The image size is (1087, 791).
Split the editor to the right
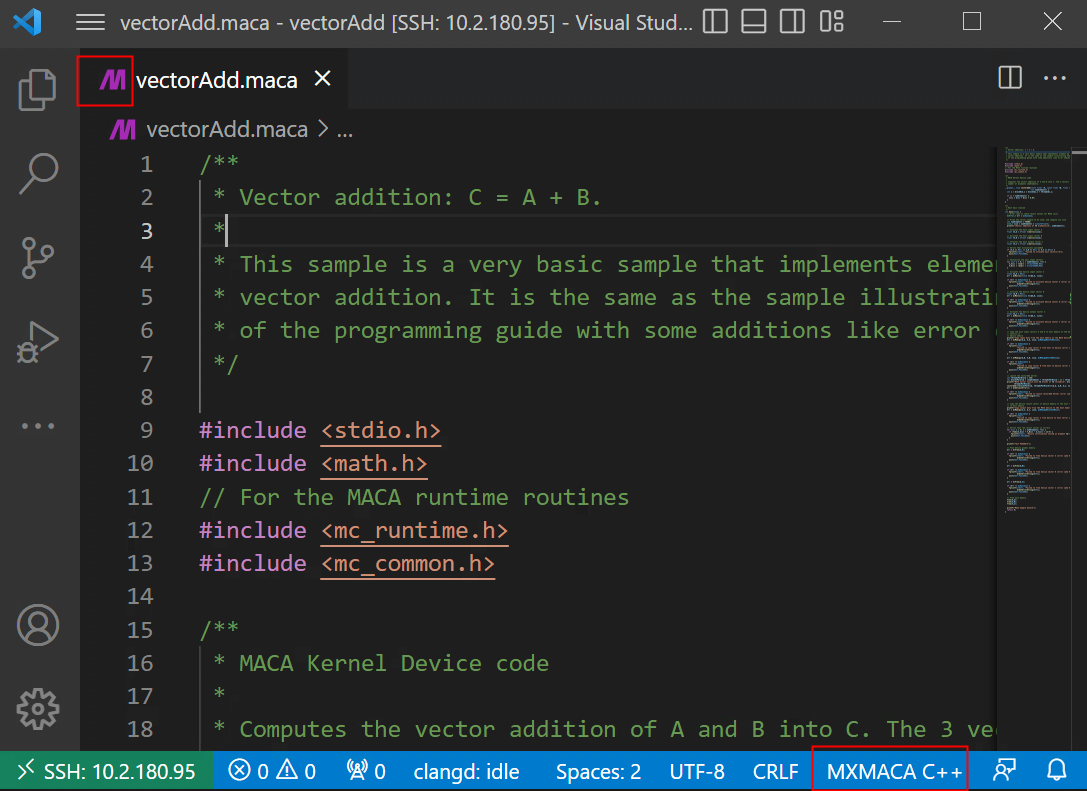[1010, 78]
